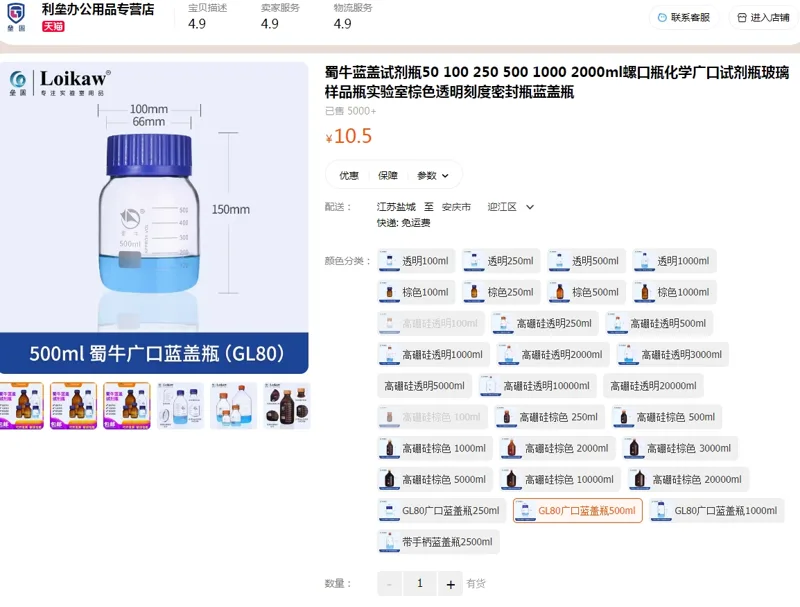
Task: Open the fourth gallery thumbnail with diagram
Action: point(180,406)
